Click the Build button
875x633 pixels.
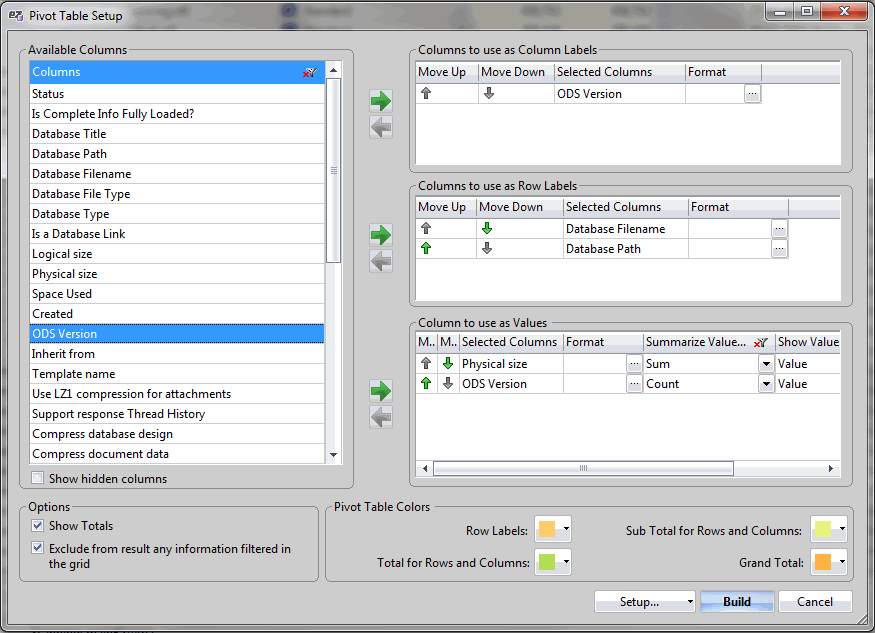click(x=736, y=601)
